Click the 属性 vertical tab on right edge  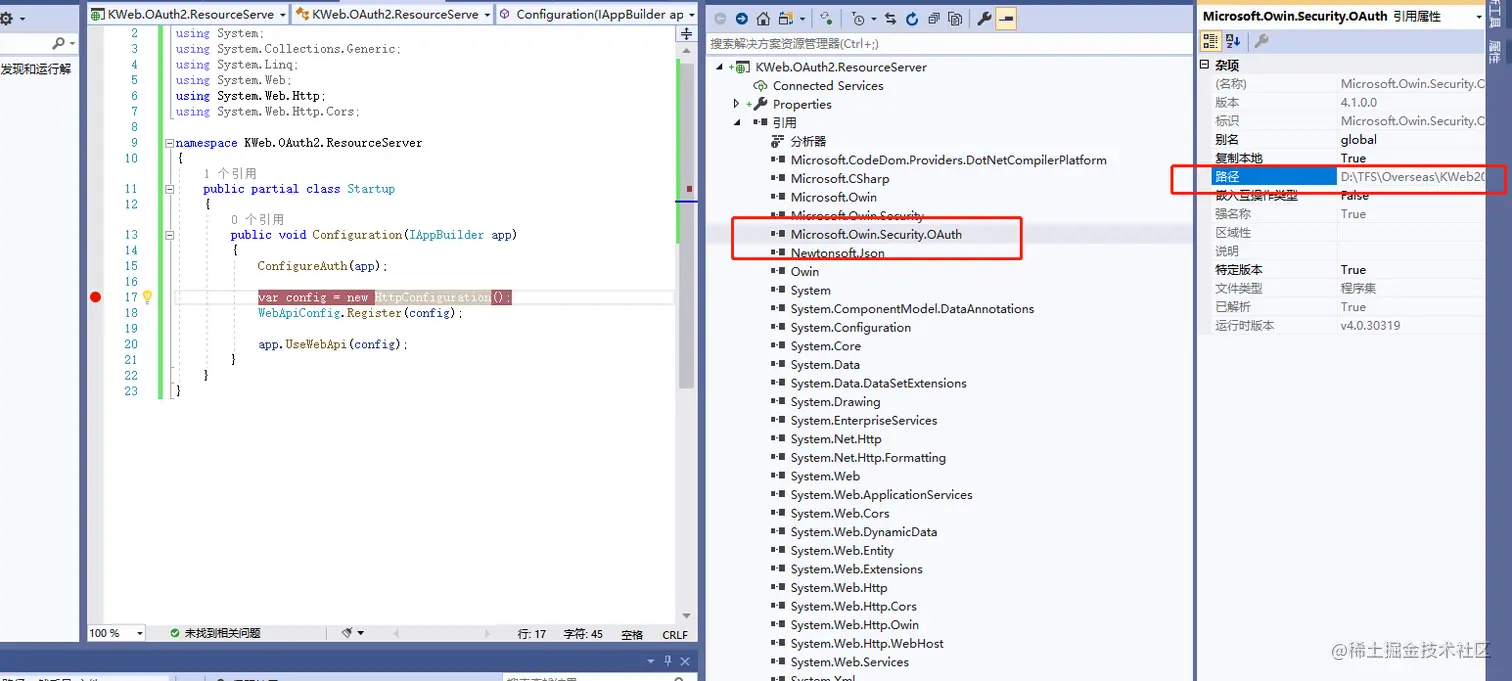pos(1493,52)
